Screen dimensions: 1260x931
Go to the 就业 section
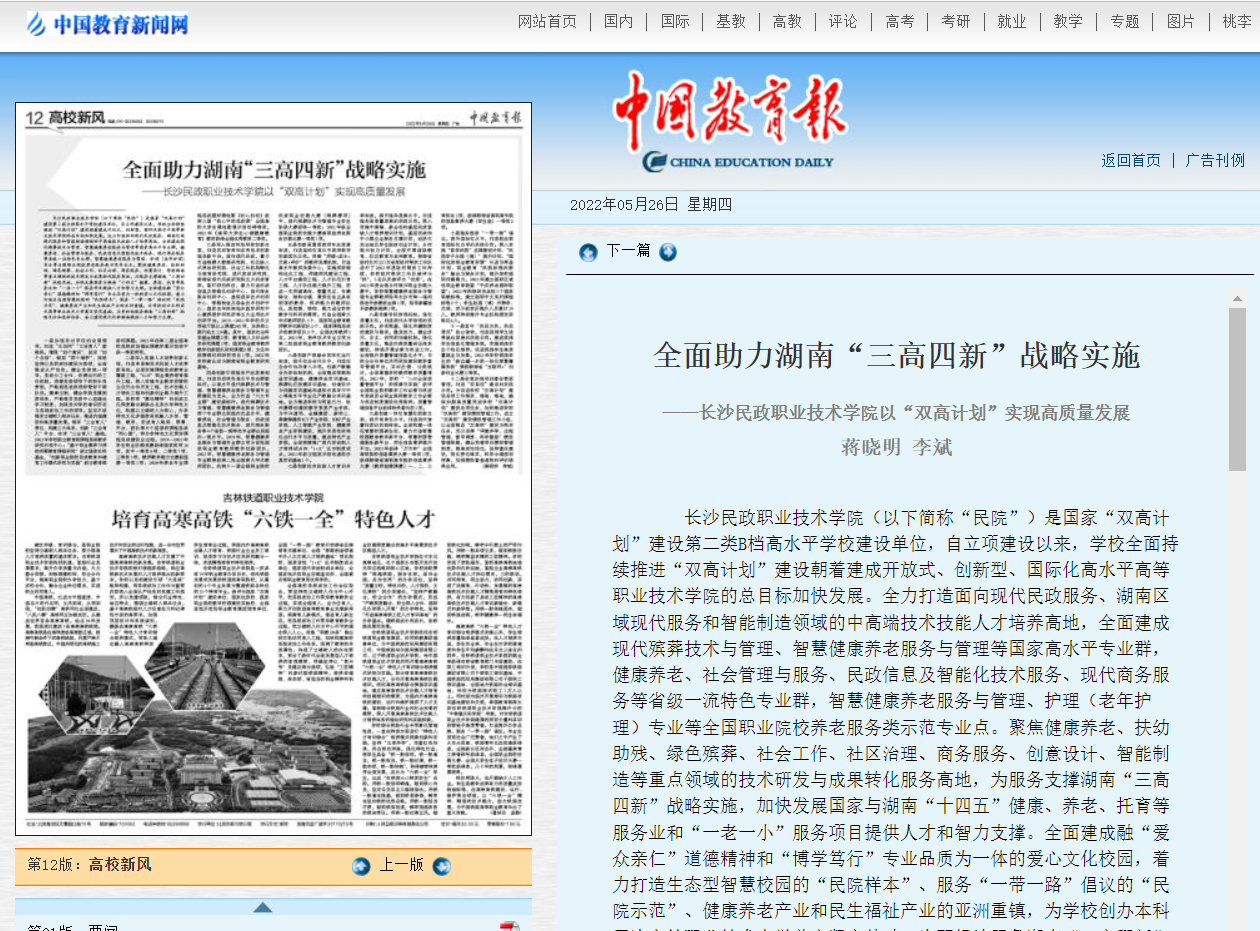1011,21
